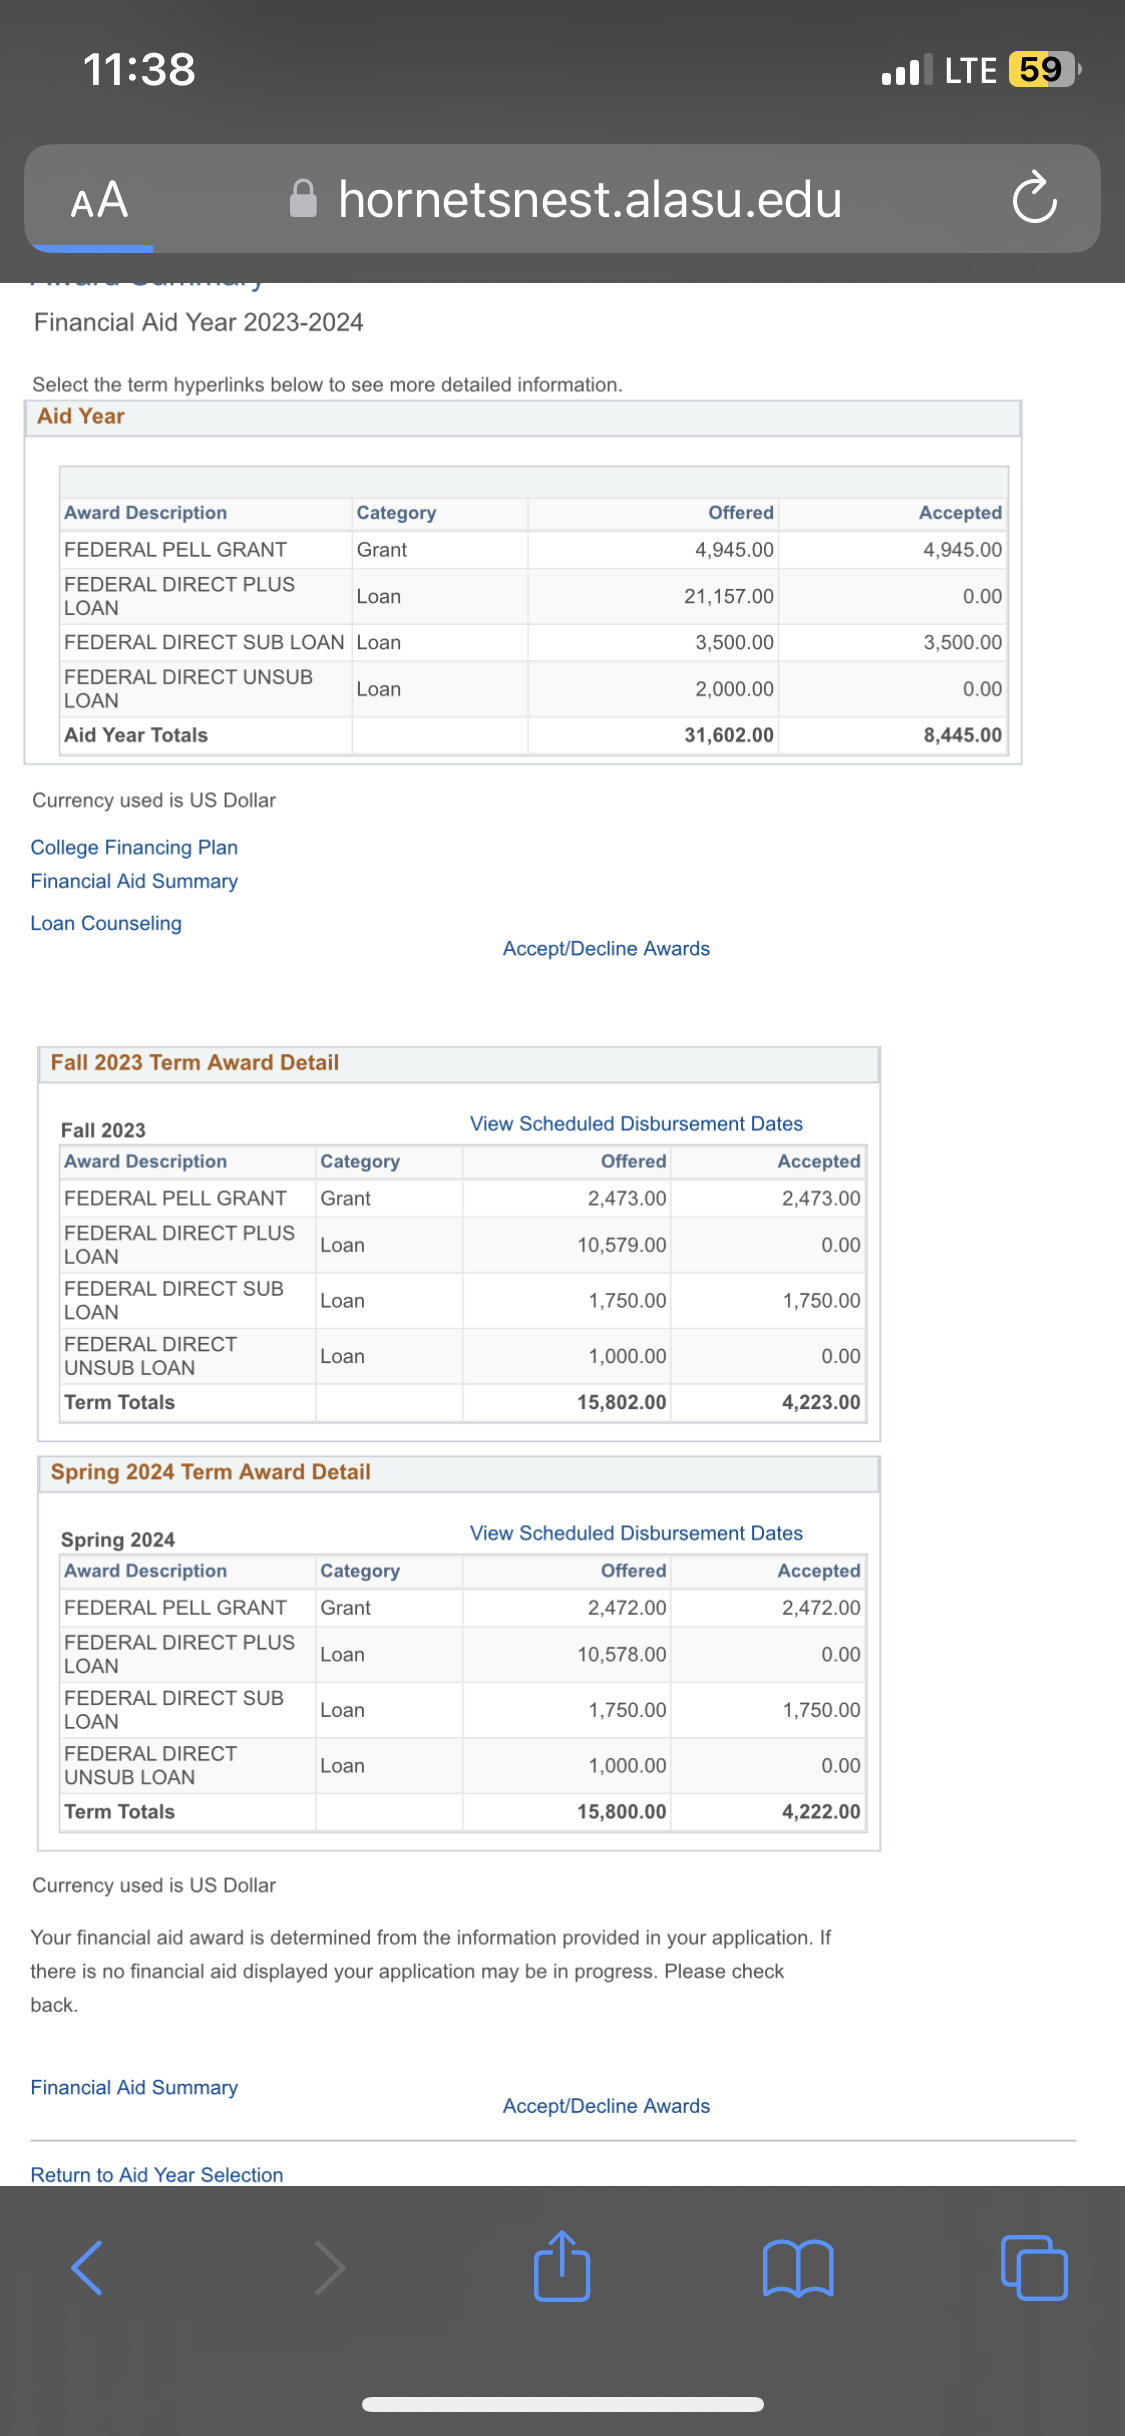The image size is (1125, 2436).
Task: Open Accept/Decline Awards link beside Loan Counseling
Action: point(606,948)
